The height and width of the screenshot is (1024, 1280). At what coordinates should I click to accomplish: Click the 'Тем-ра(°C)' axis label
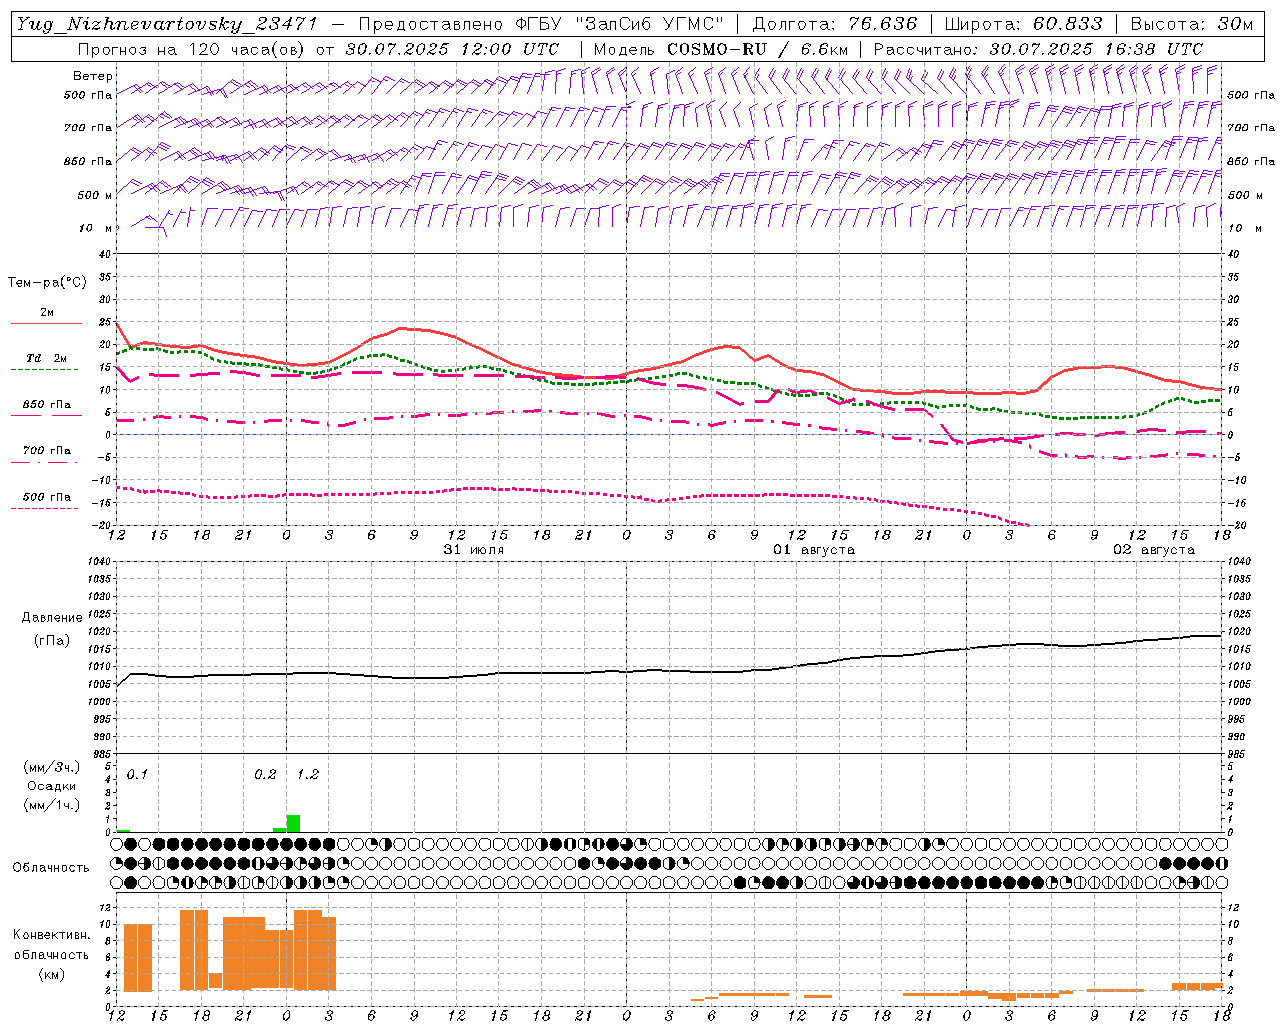[x=47, y=283]
